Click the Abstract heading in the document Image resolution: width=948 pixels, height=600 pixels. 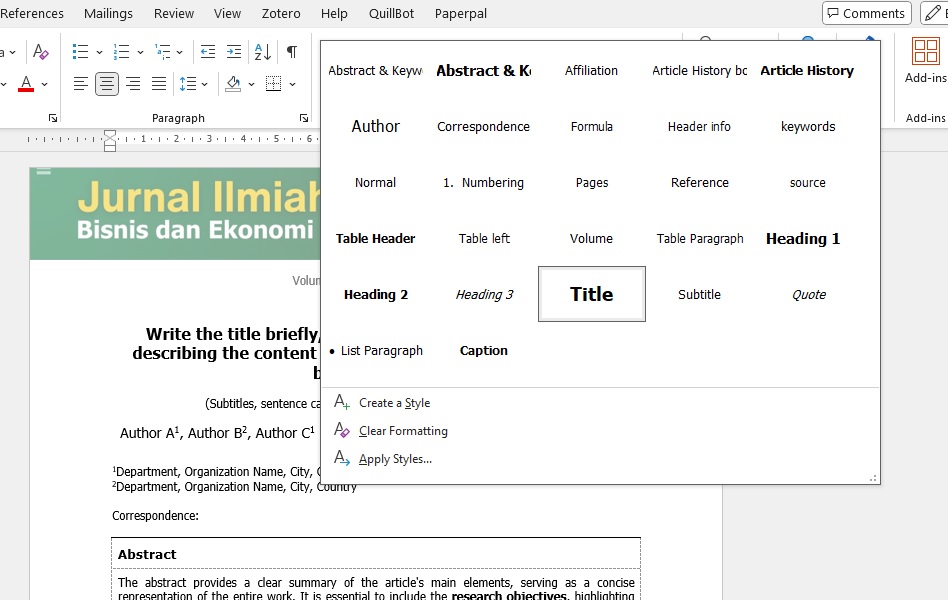pyautogui.click(x=147, y=554)
